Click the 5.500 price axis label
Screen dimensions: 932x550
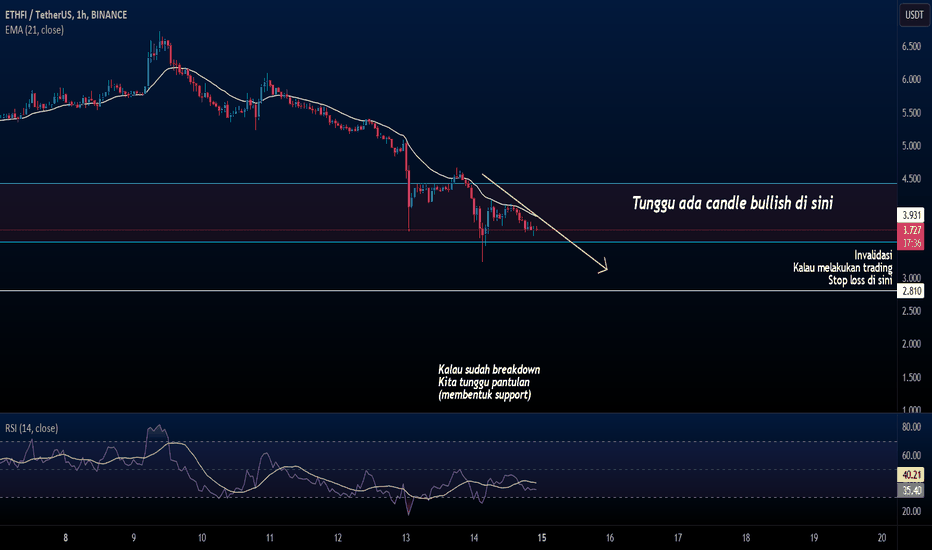click(x=911, y=112)
